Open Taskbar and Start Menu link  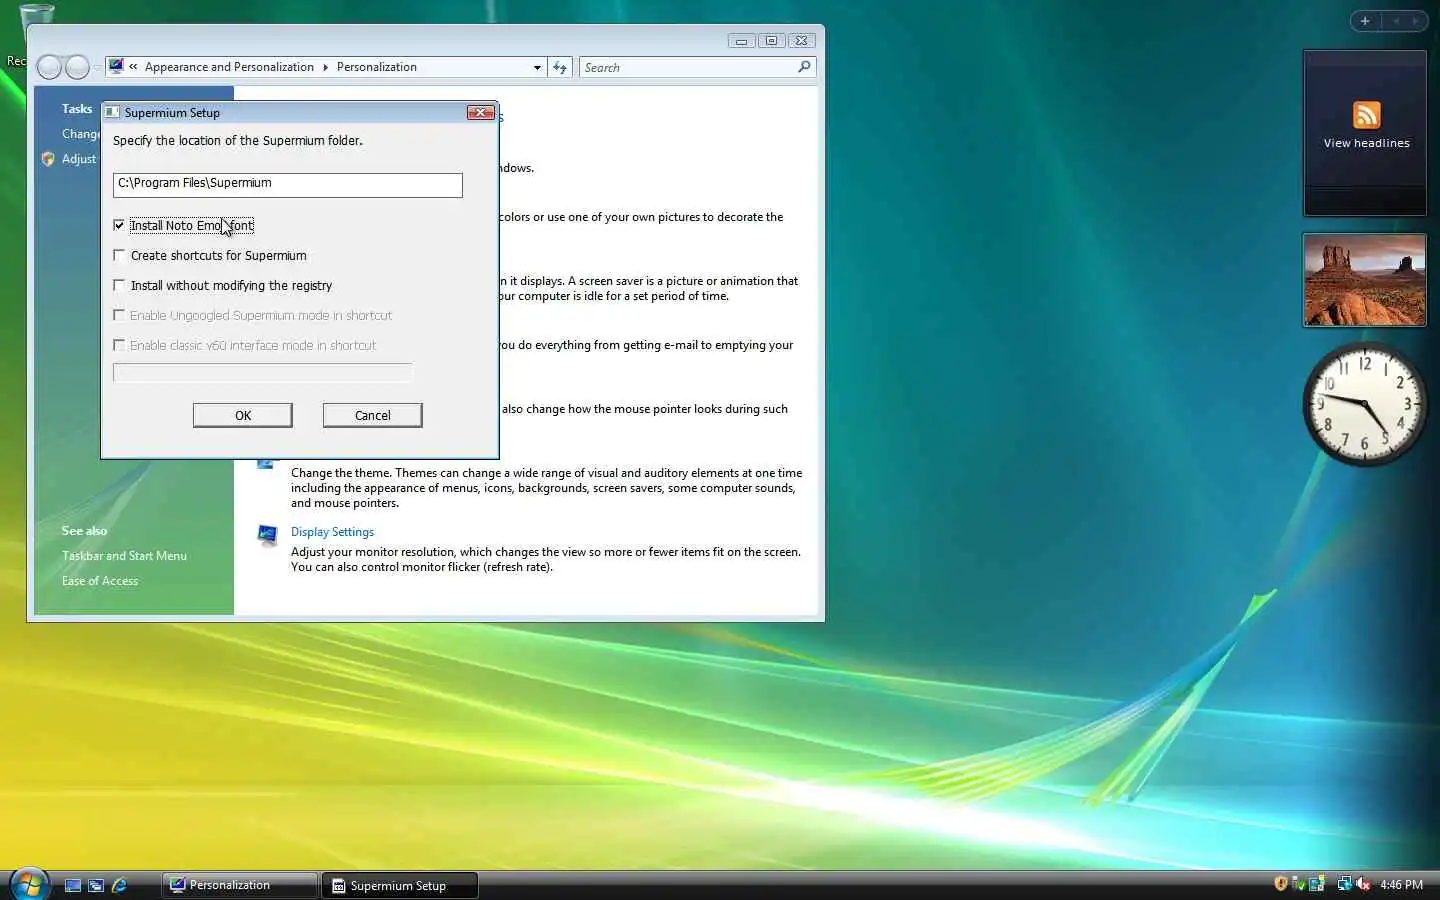124,556
